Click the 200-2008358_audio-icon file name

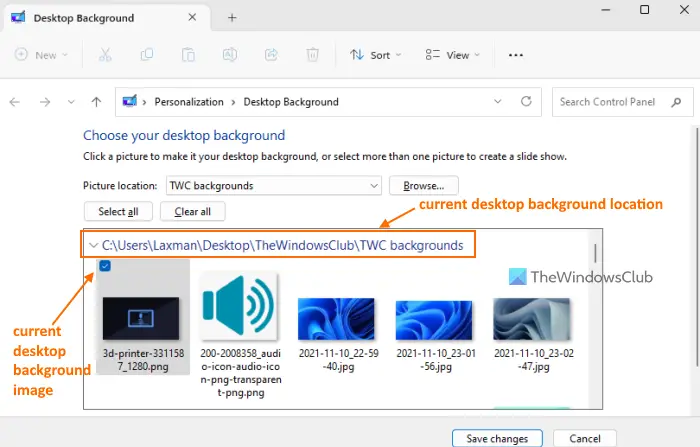241,373
